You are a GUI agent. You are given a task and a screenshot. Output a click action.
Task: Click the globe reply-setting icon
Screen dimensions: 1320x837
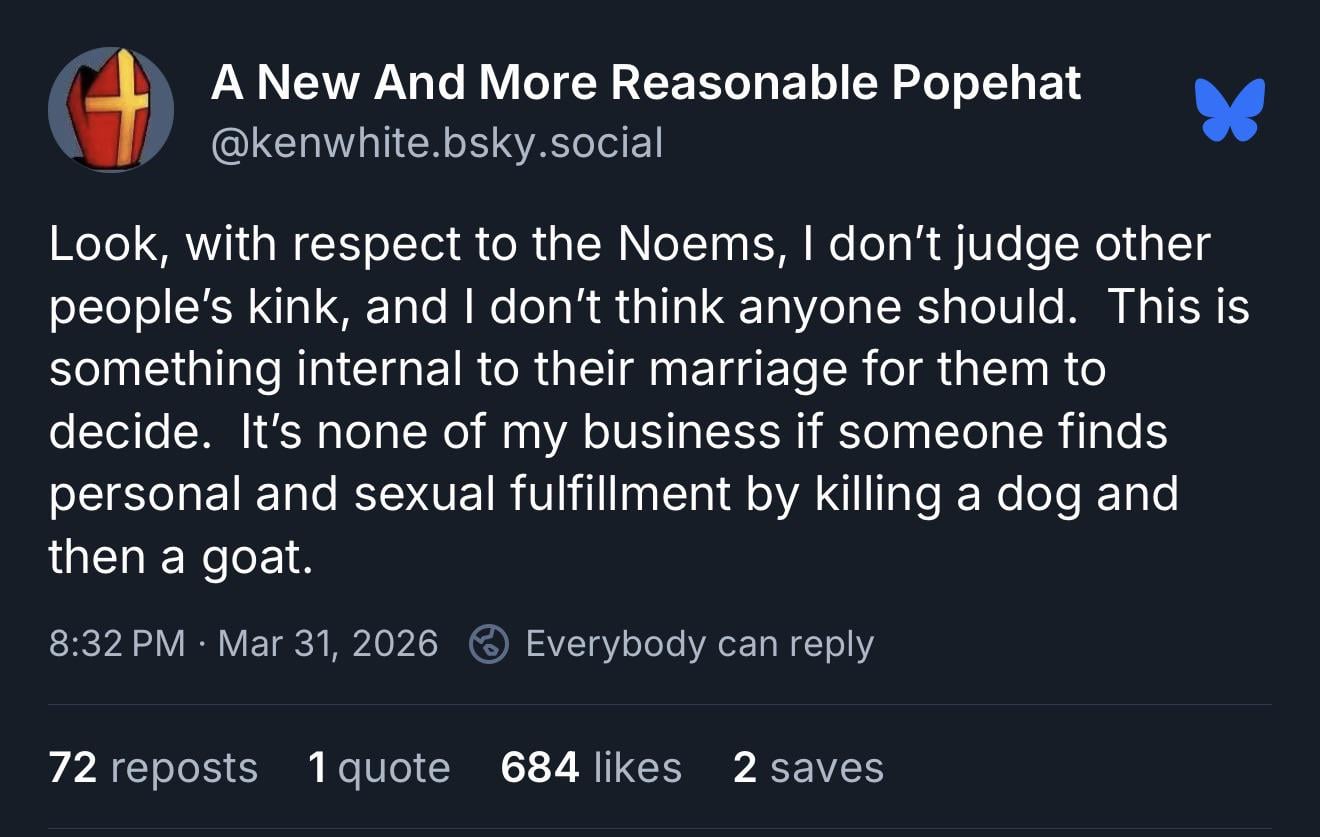pos(489,644)
